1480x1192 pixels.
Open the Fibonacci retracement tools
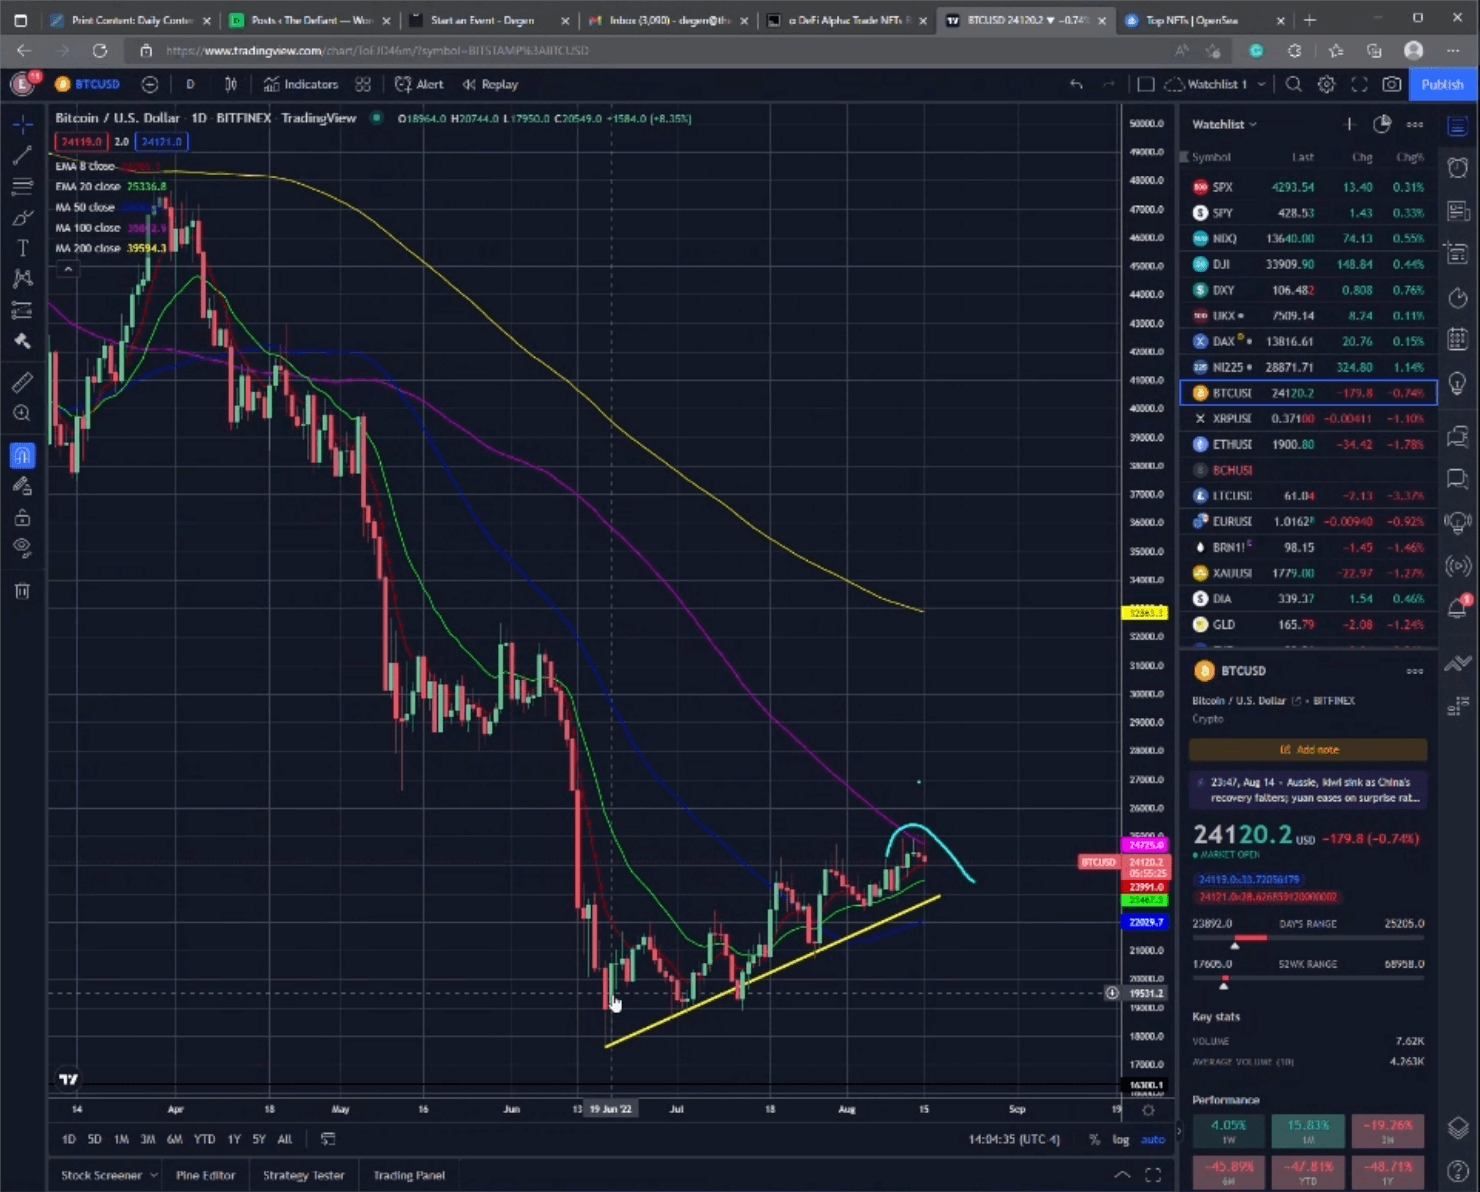click(22, 186)
